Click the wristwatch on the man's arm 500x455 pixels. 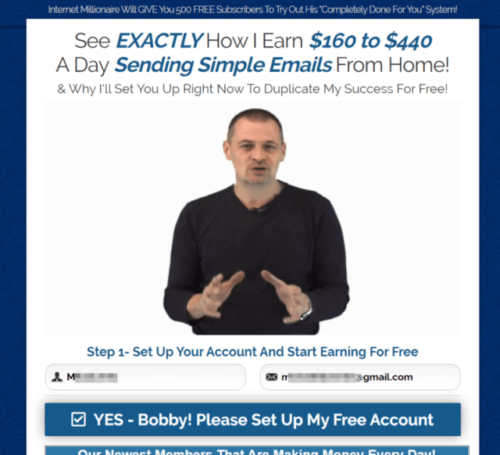click(307, 313)
